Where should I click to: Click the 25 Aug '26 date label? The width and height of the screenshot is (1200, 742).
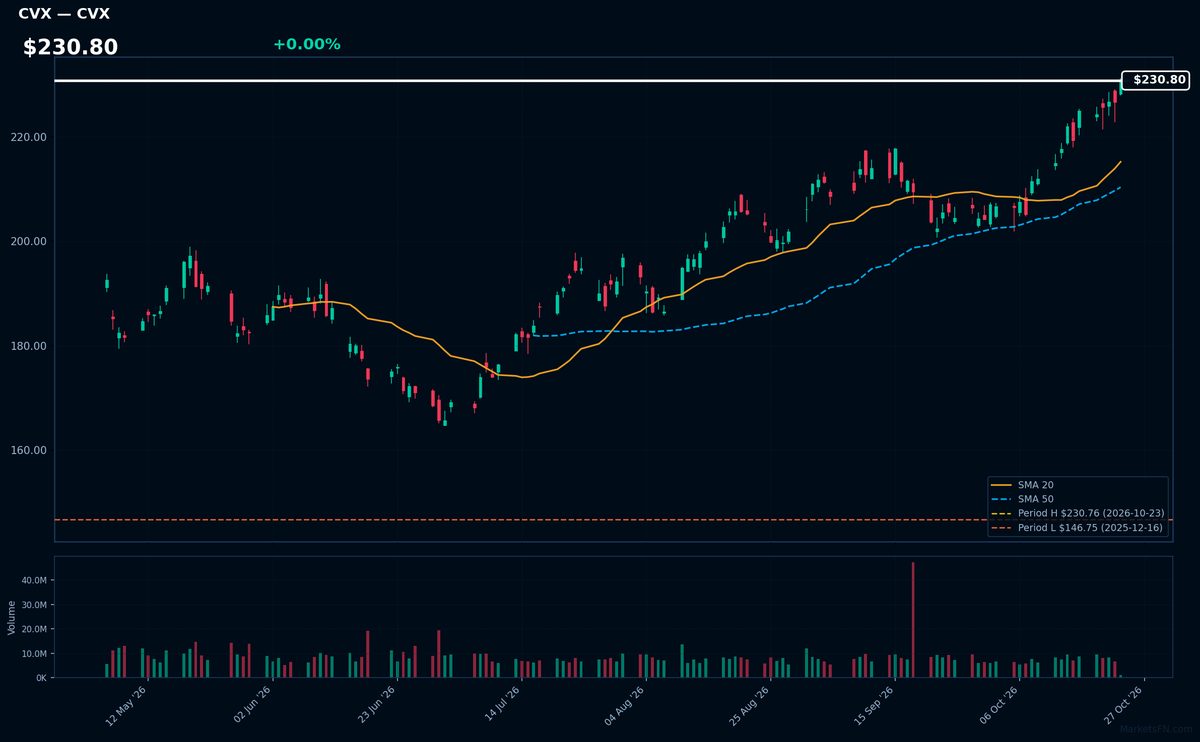coord(752,704)
